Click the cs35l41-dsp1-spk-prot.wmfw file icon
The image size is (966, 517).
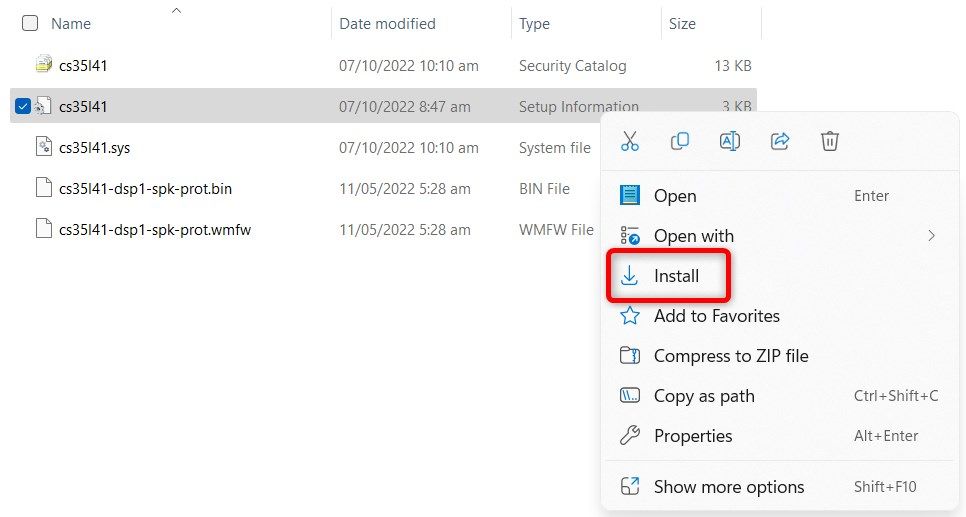[x=44, y=229]
